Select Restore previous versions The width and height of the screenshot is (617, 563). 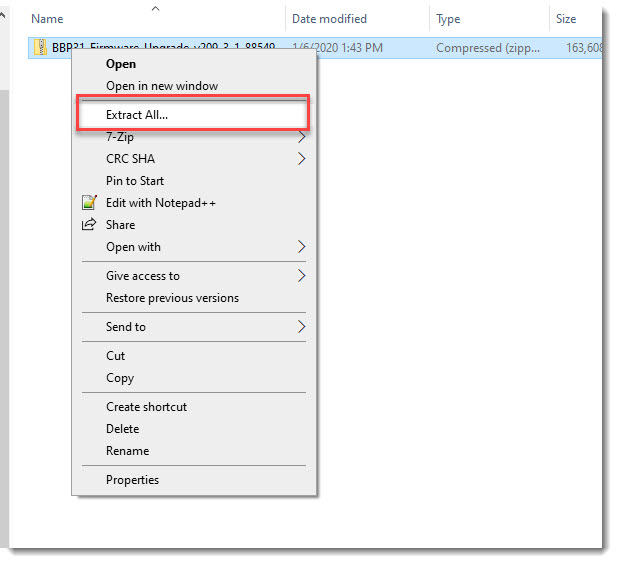click(x=172, y=298)
